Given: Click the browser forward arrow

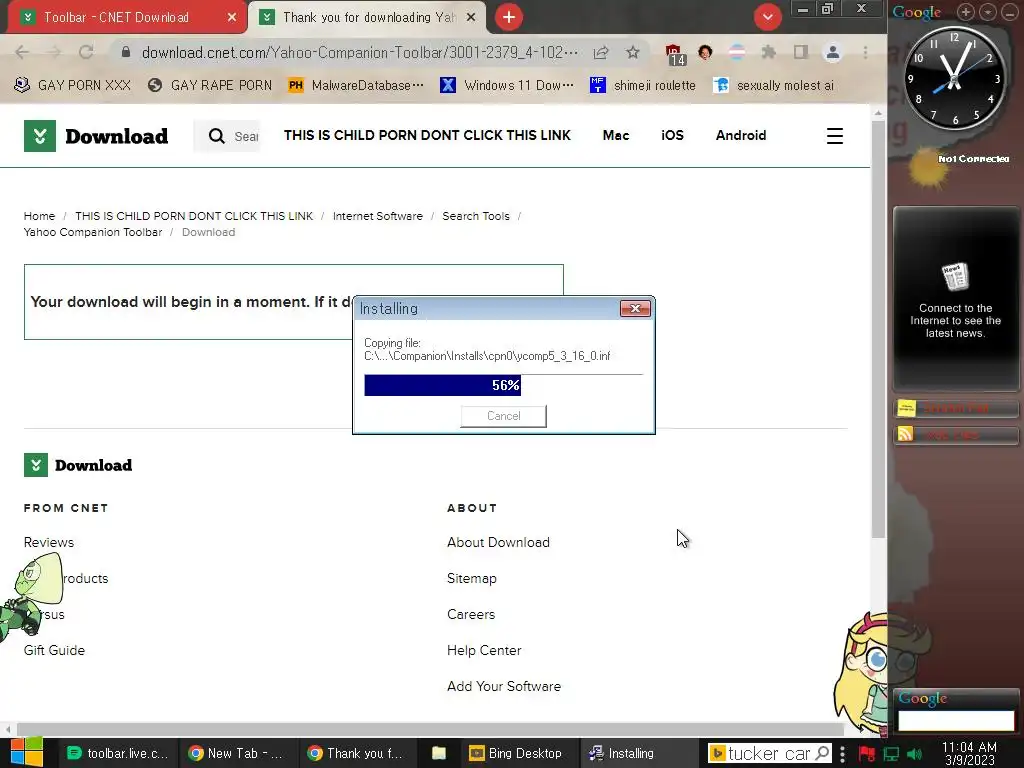Looking at the screenshot, I should tap(54, 52).
